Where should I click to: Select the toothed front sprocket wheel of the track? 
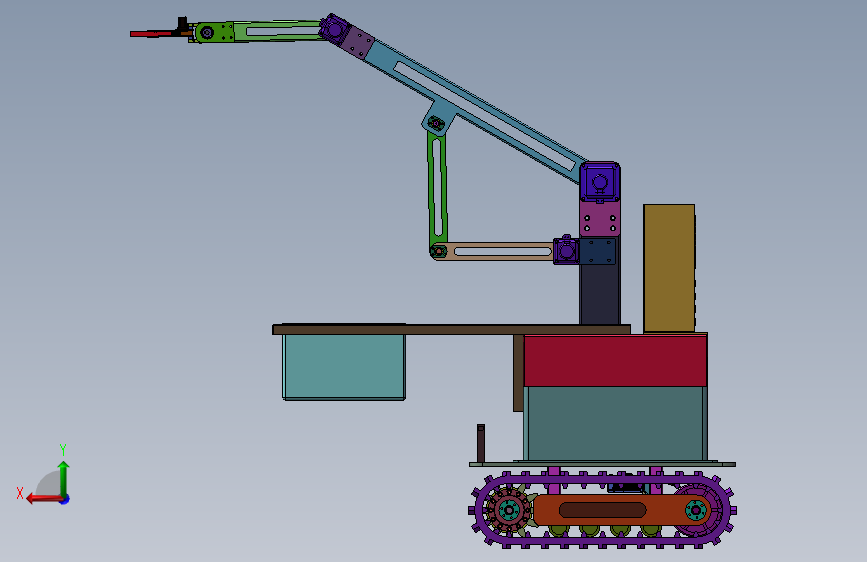pyautogui.click(x=508, y=510)
